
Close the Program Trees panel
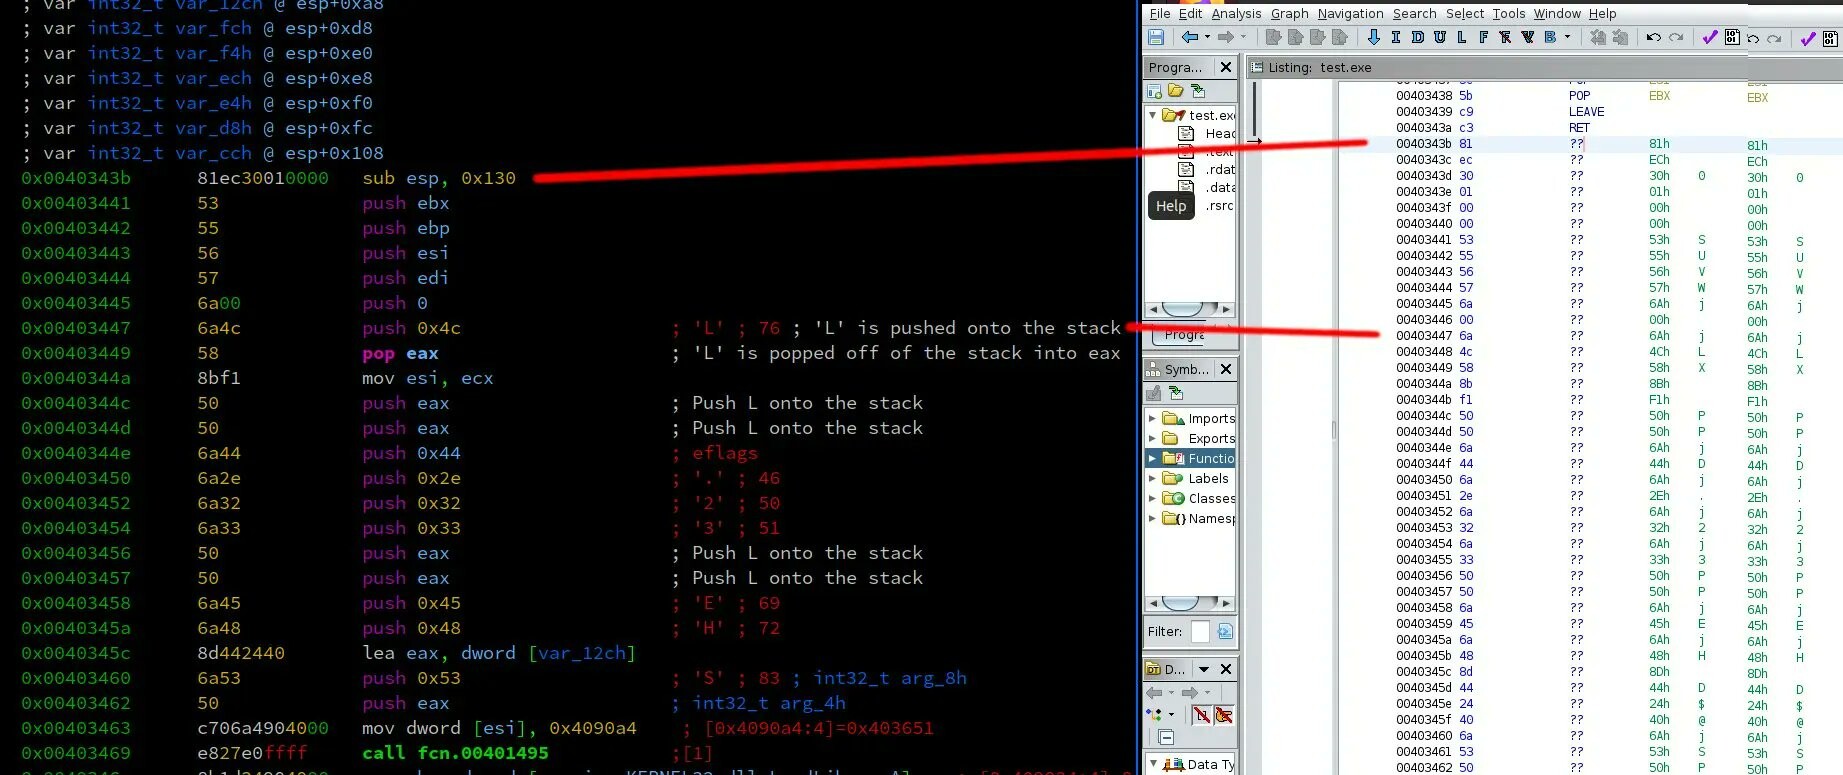1226,67
